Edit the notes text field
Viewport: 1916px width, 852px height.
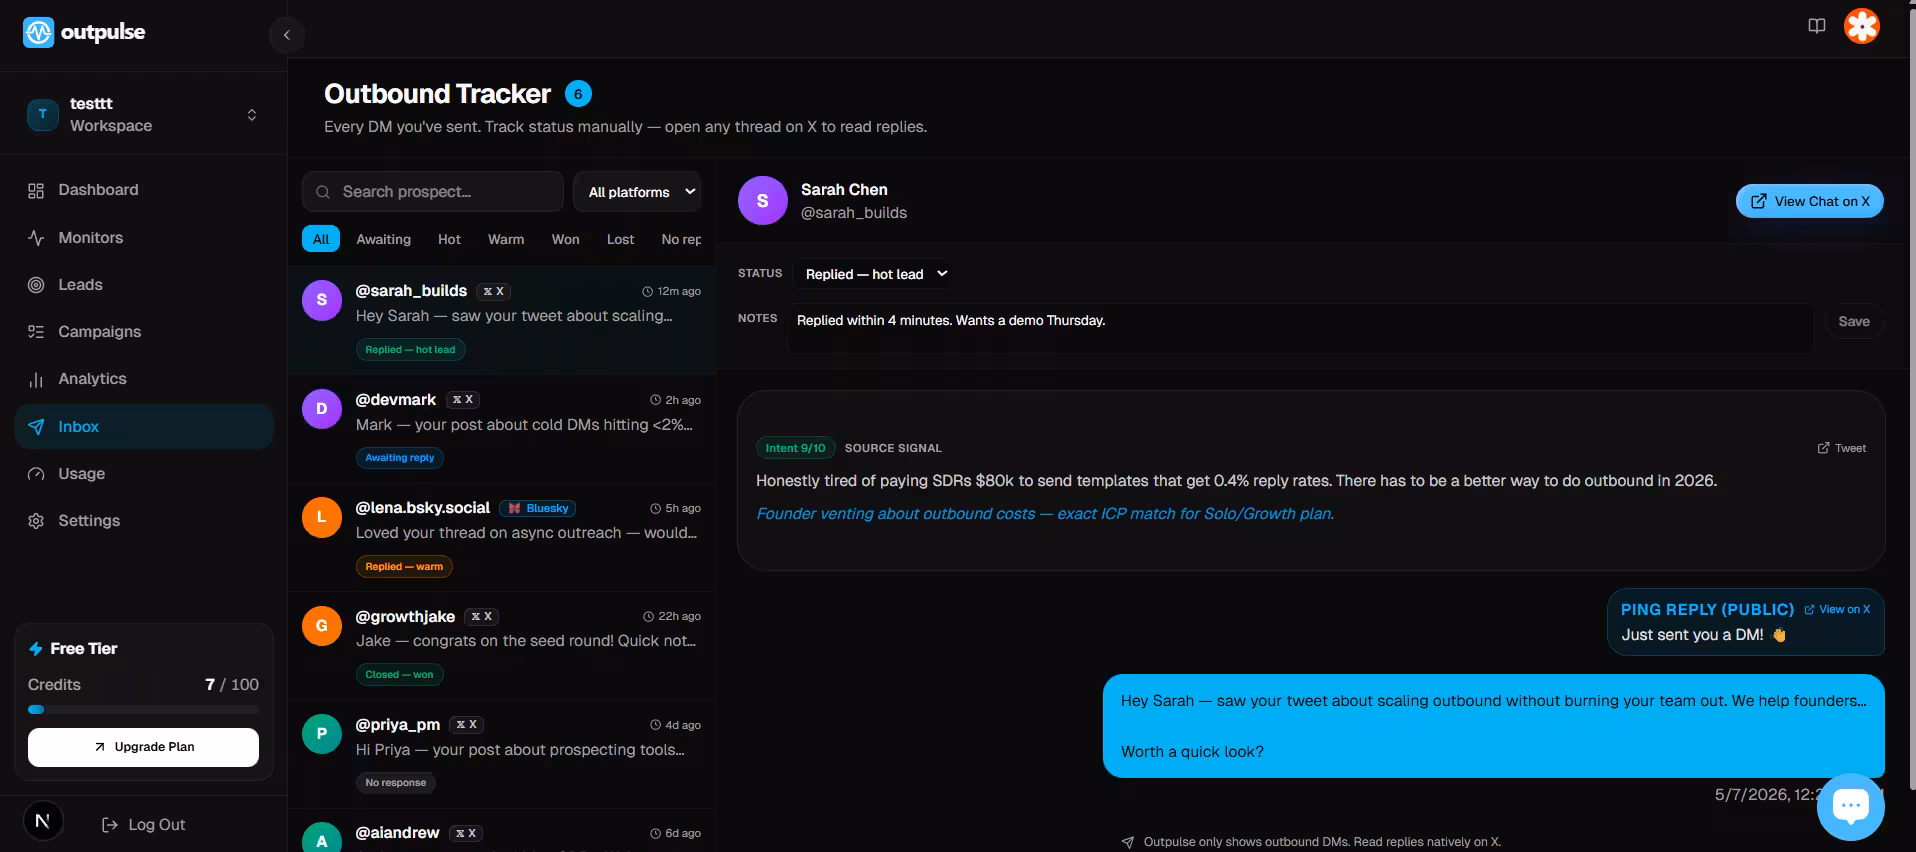[1301, 328]
